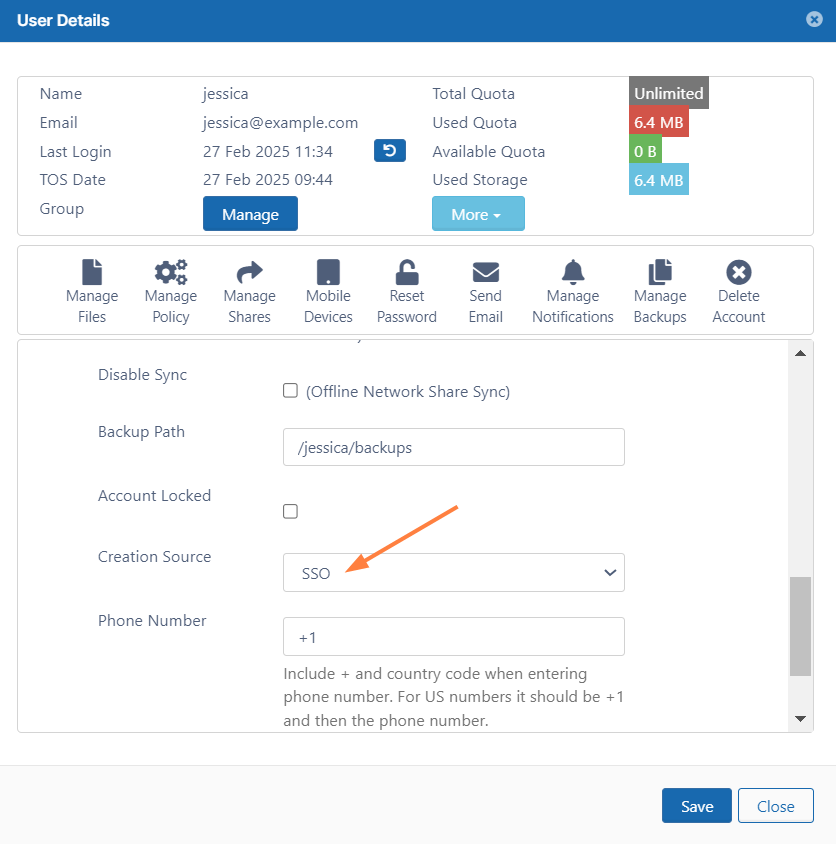Click the Manage Policy gears icon
The image size is (836, 844).
(x=171, y=272)
